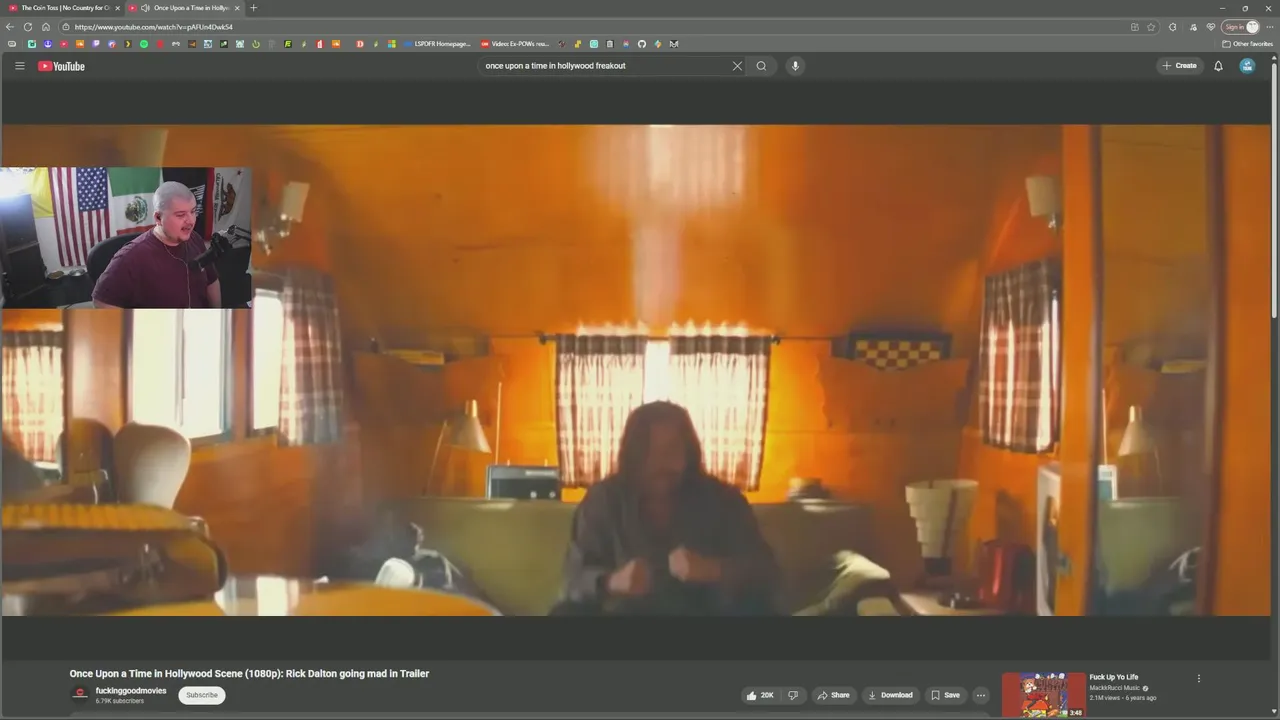Click the video title text

point(249,674)
